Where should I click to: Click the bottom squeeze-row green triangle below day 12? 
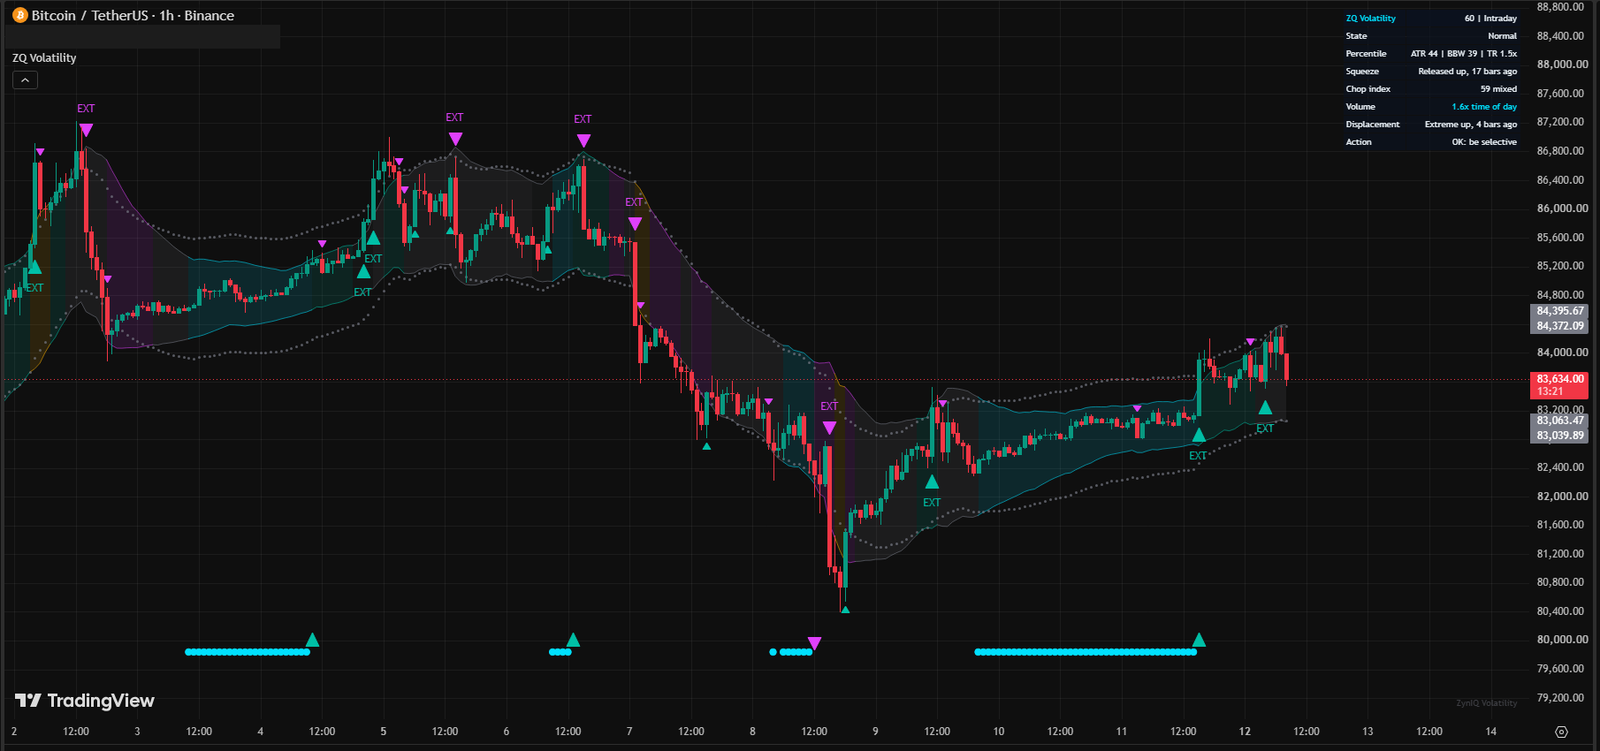pyautogui.click(x=1199, y=640)
